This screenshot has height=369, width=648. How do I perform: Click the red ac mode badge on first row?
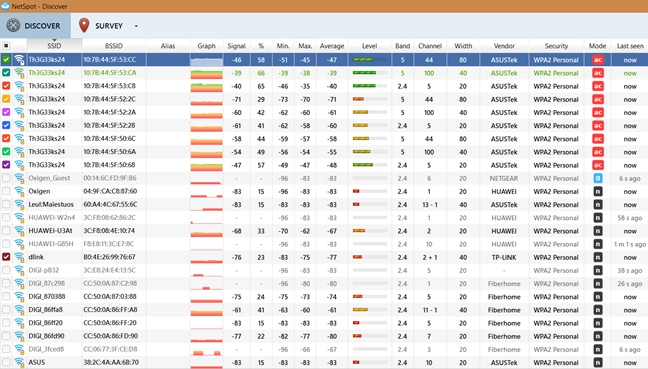[598, 60]
